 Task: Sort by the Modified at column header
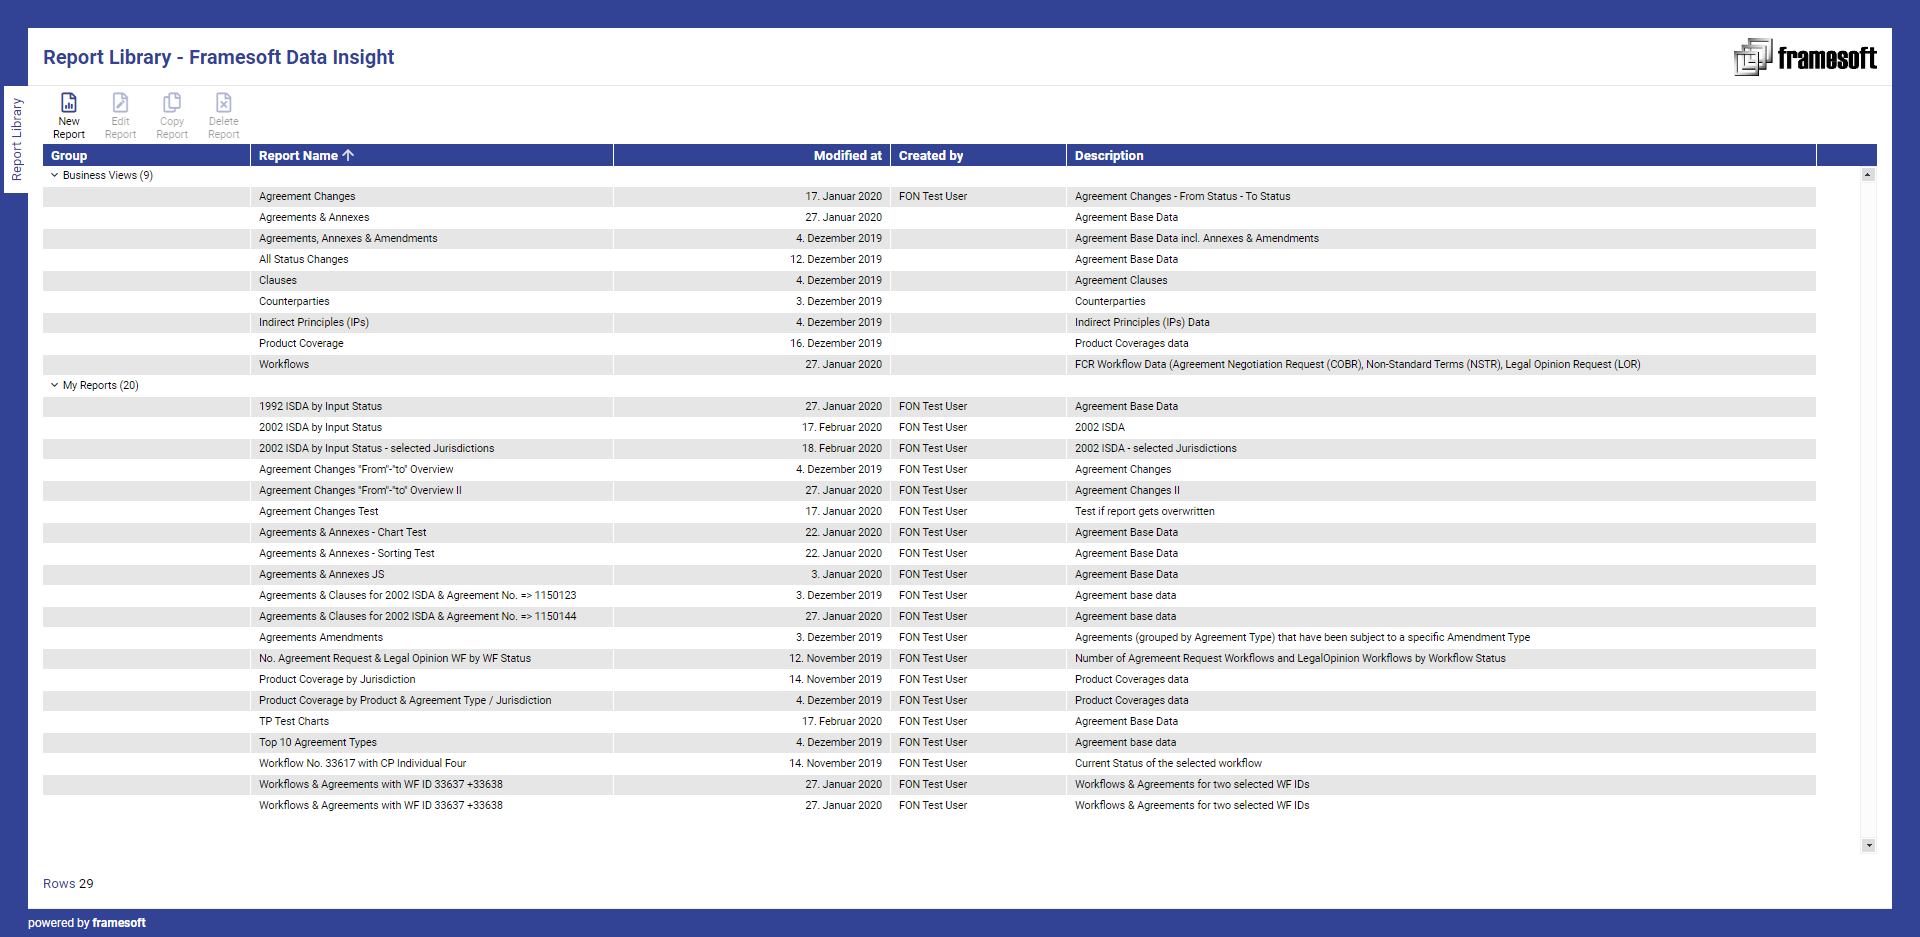tap(751, 155)
